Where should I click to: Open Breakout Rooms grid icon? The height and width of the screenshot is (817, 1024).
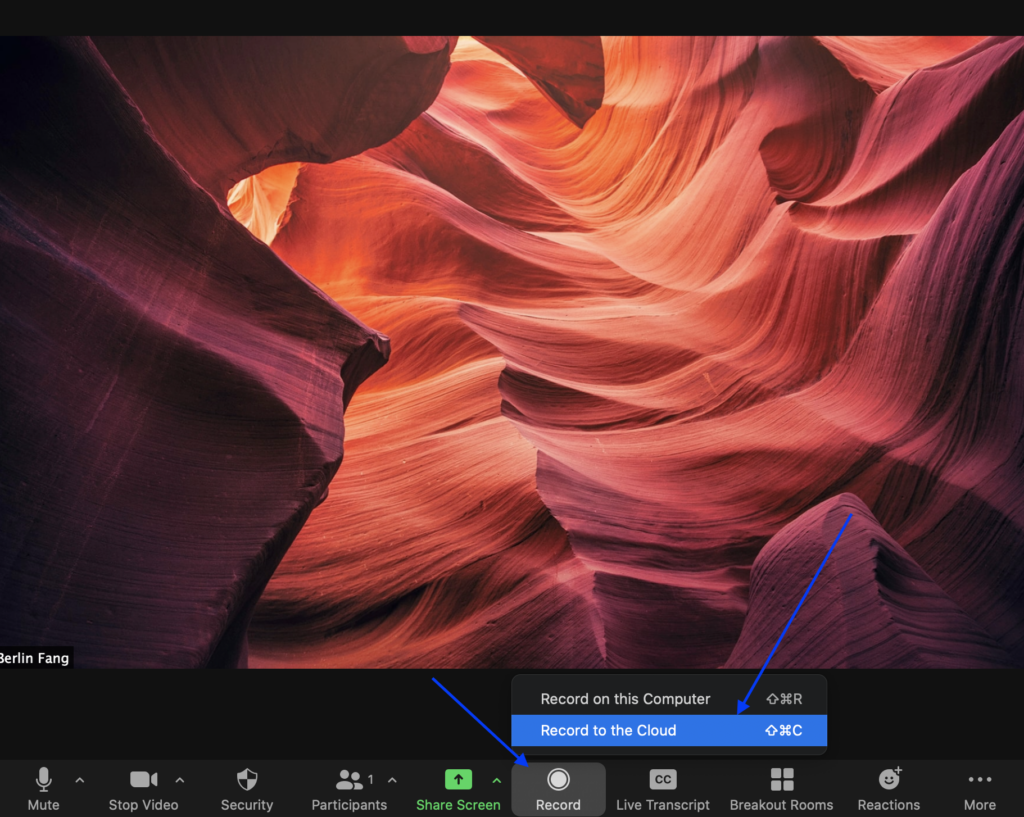click(781, 780)
